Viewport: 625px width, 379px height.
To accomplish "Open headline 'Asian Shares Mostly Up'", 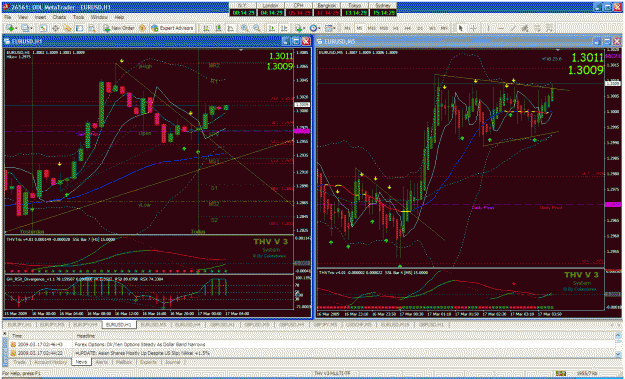I will (x=143, y=353).
